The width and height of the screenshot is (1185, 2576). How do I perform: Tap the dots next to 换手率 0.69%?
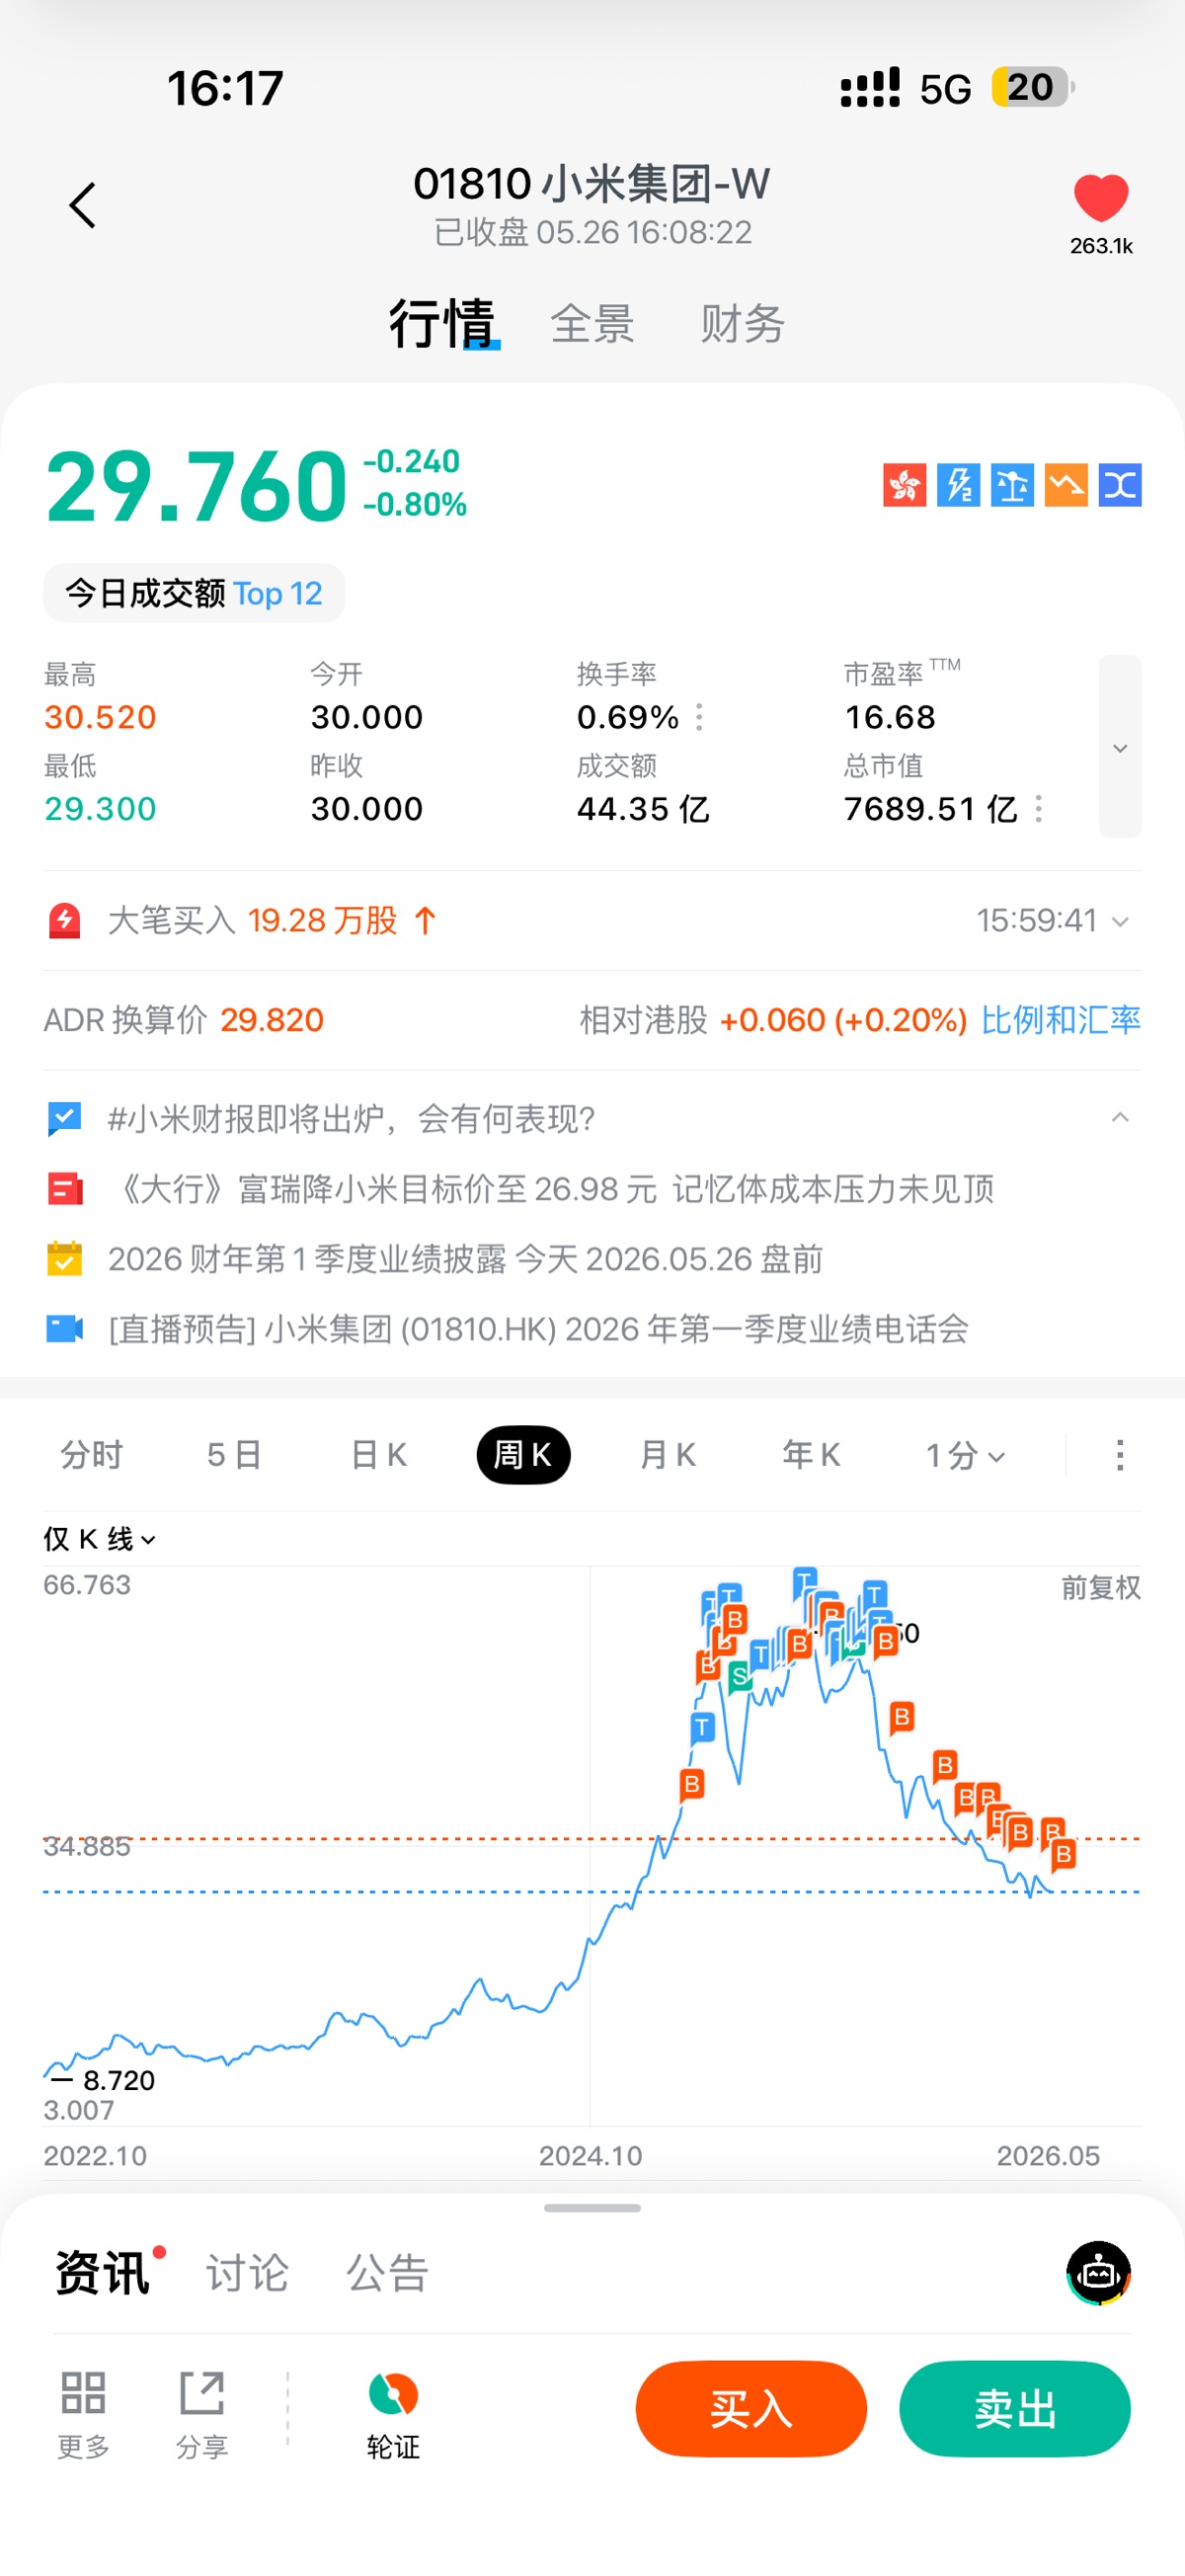699,717
